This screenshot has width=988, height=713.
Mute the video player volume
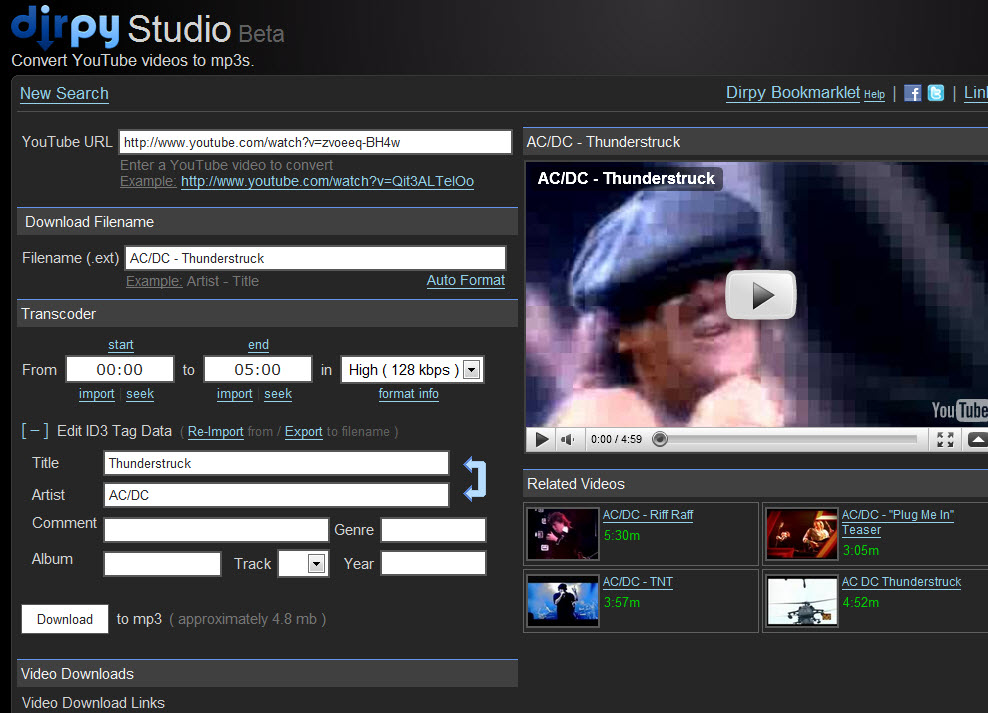click(x=568, y=439)
